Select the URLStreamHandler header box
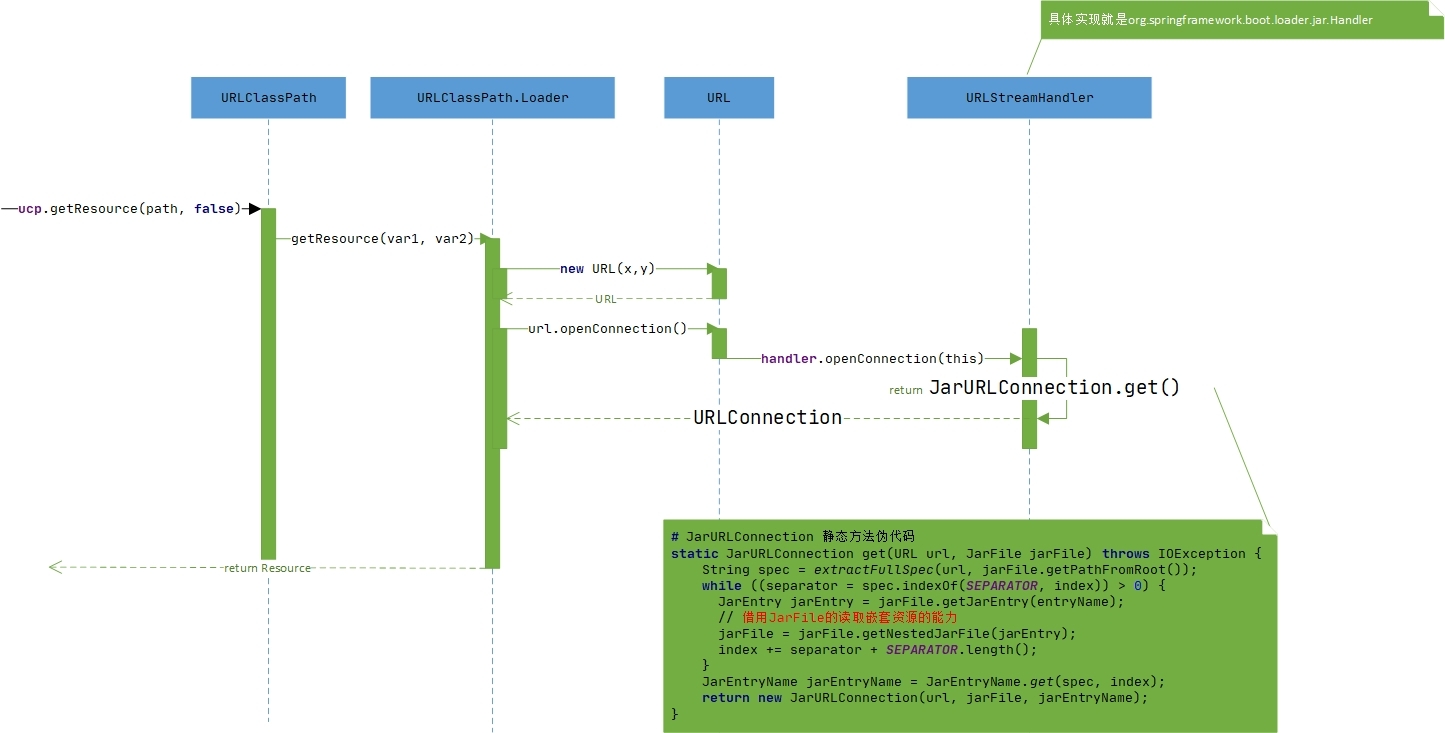1445x733 pixels. (x=1029, y=98)
